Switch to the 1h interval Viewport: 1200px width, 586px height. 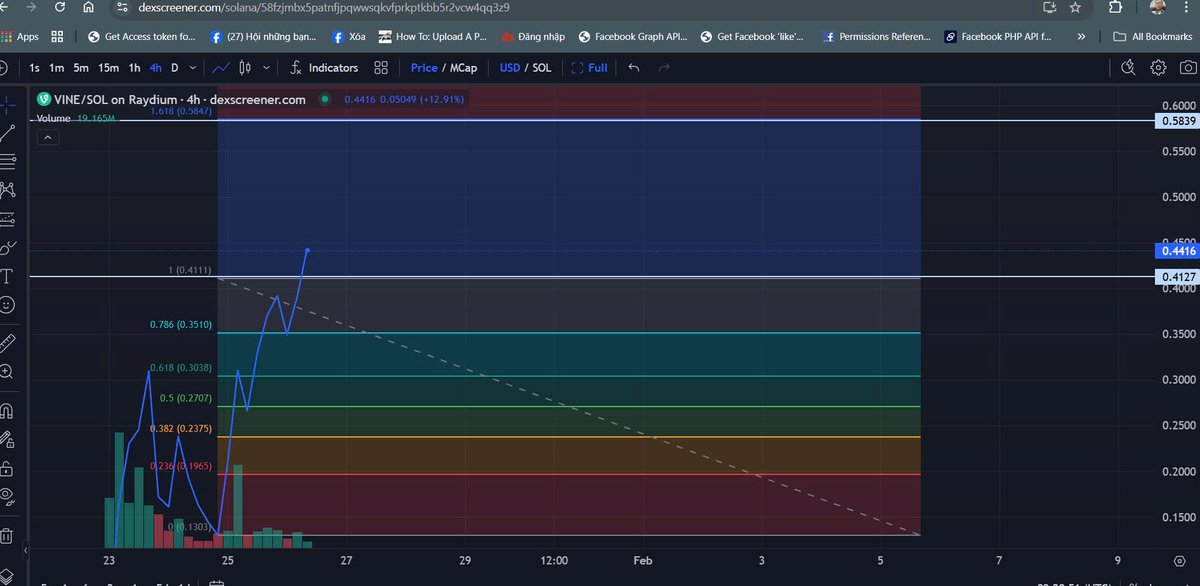tap(133, 68)
